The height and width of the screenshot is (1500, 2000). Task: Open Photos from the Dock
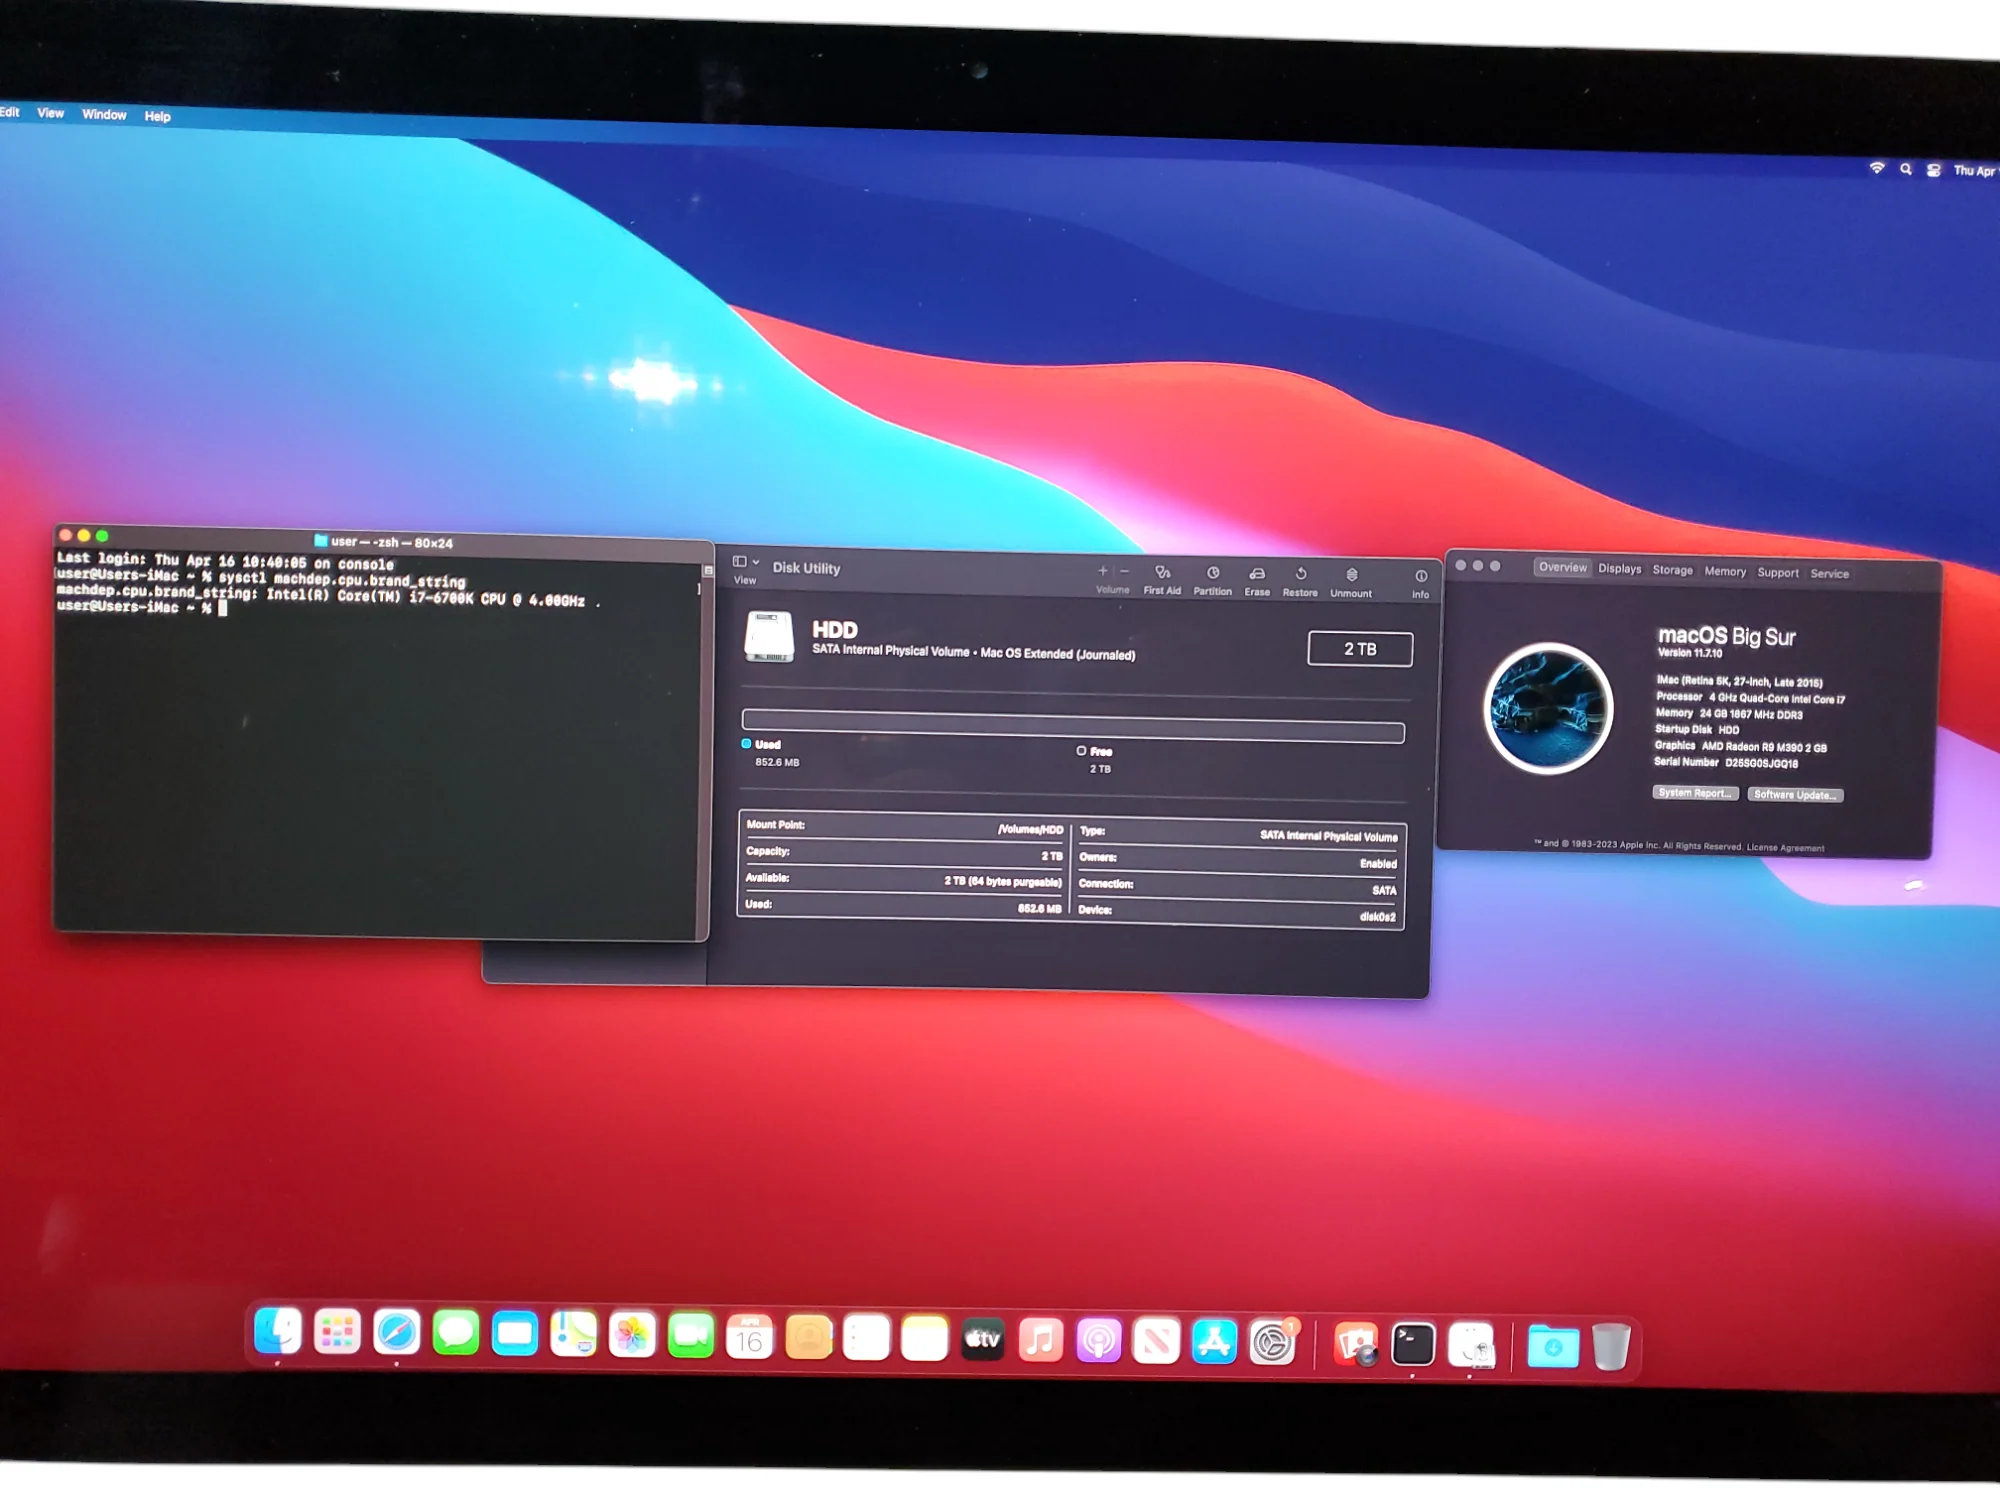pos(632,1336)
